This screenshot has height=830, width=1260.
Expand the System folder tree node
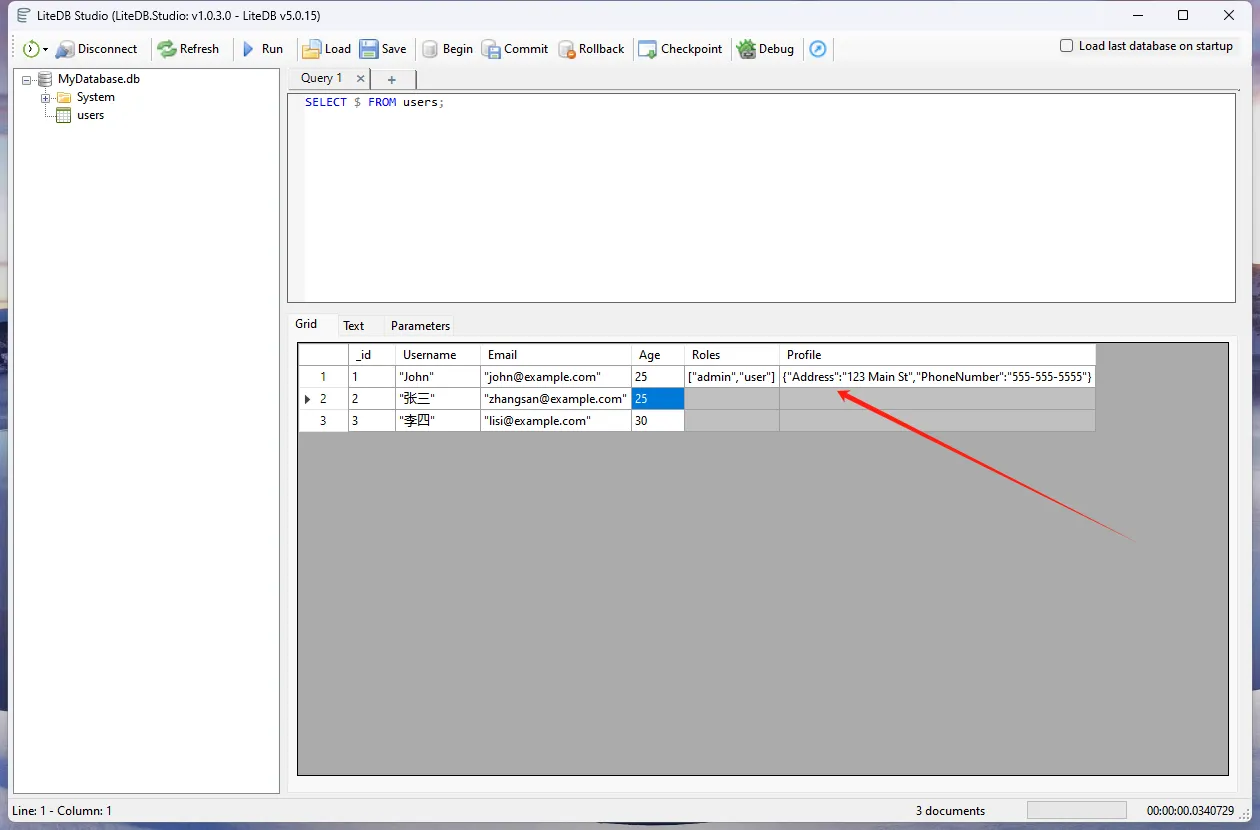45,98
